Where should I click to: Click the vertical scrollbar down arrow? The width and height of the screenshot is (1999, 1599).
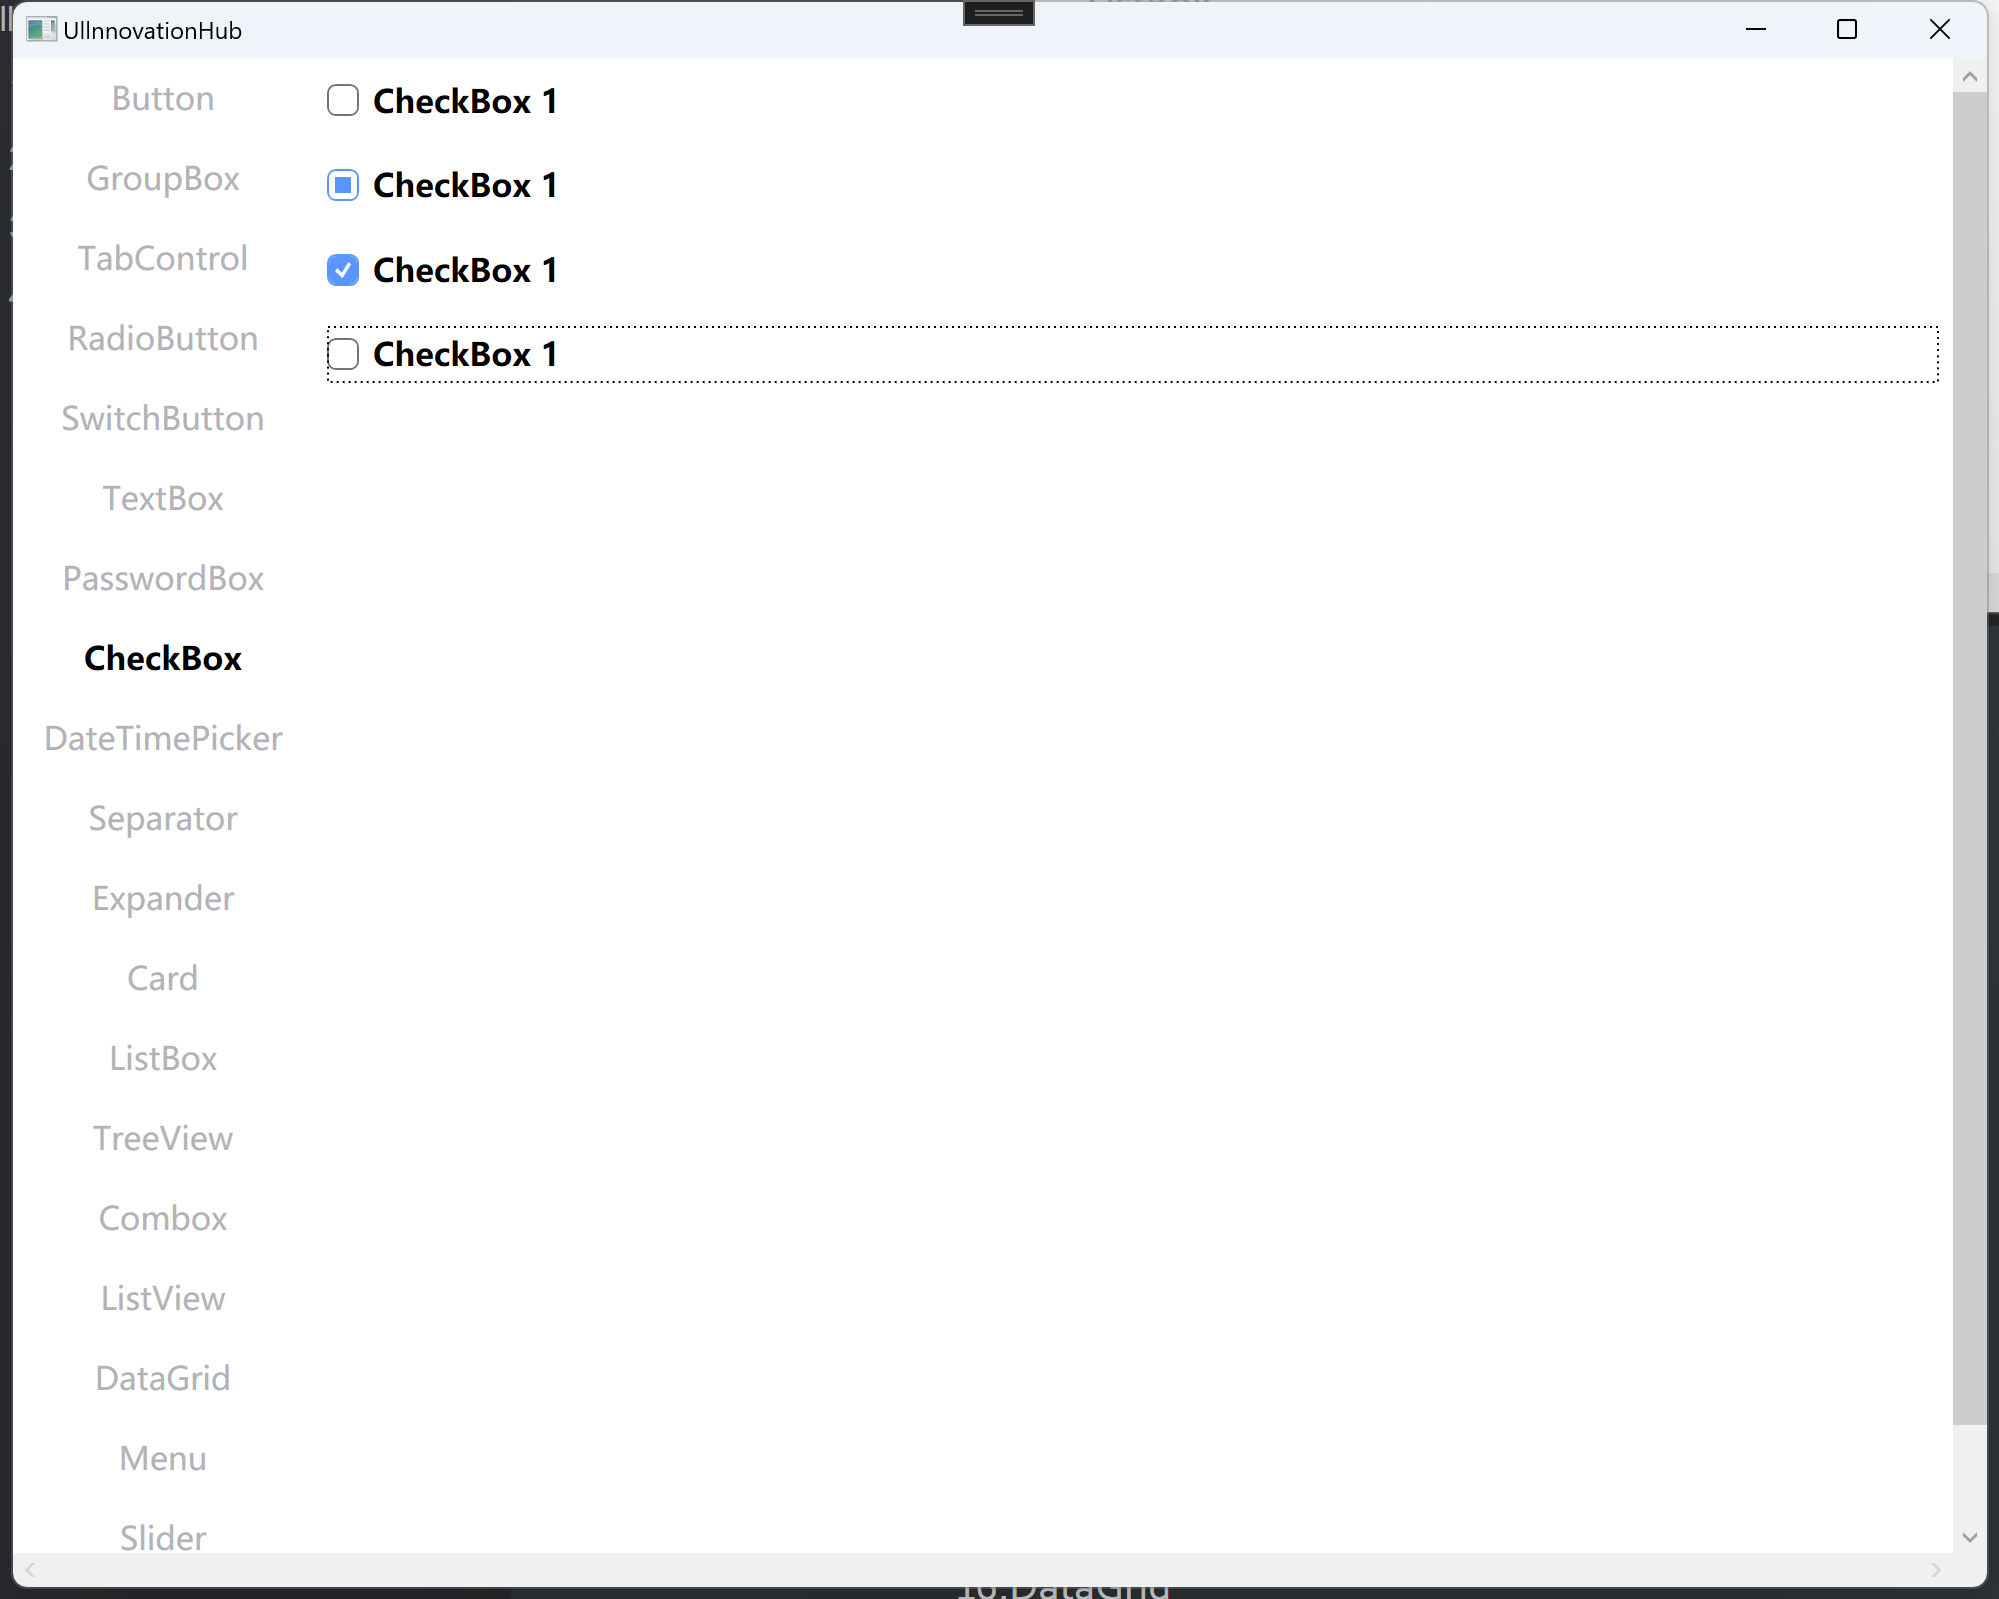1970,1537
